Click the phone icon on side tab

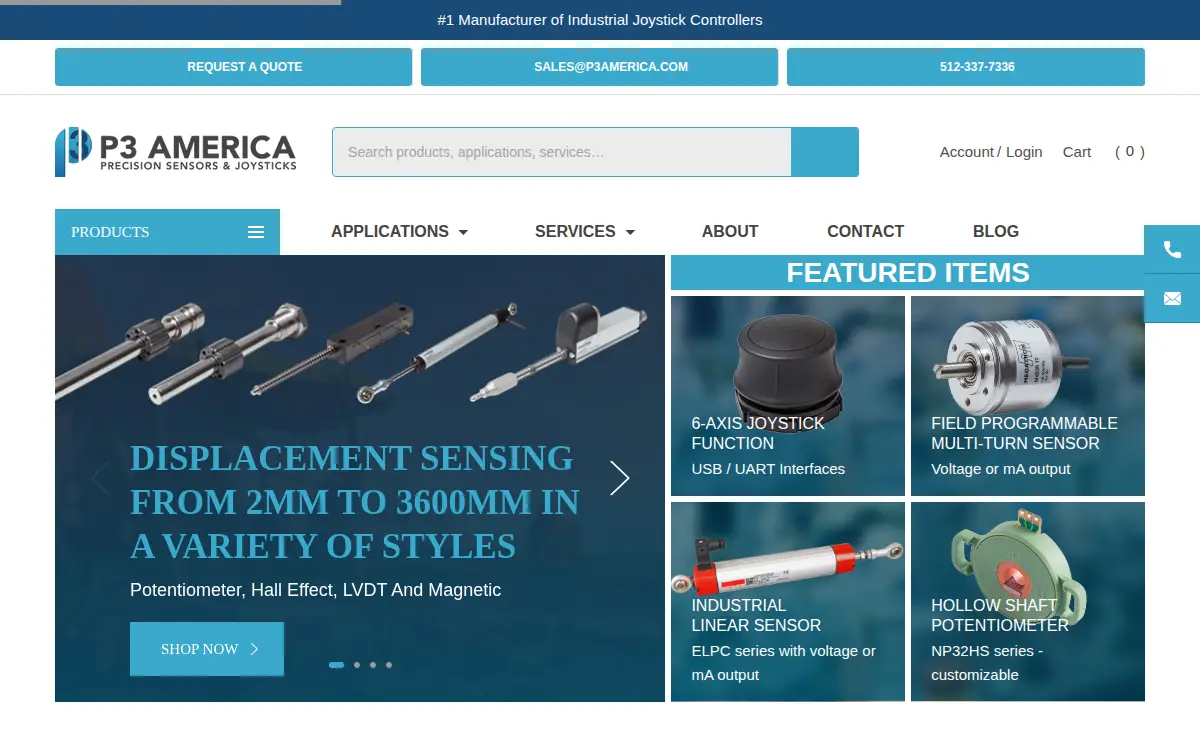click(x=1172, y=250)
